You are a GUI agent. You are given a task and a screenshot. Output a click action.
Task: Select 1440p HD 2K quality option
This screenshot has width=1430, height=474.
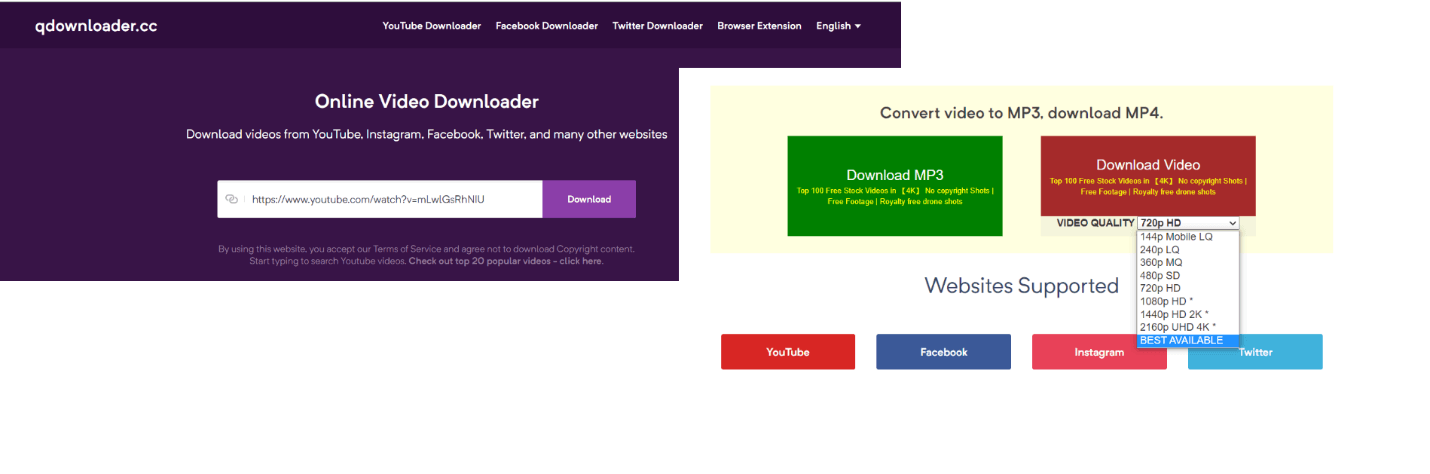click(x=1188, y=314)
